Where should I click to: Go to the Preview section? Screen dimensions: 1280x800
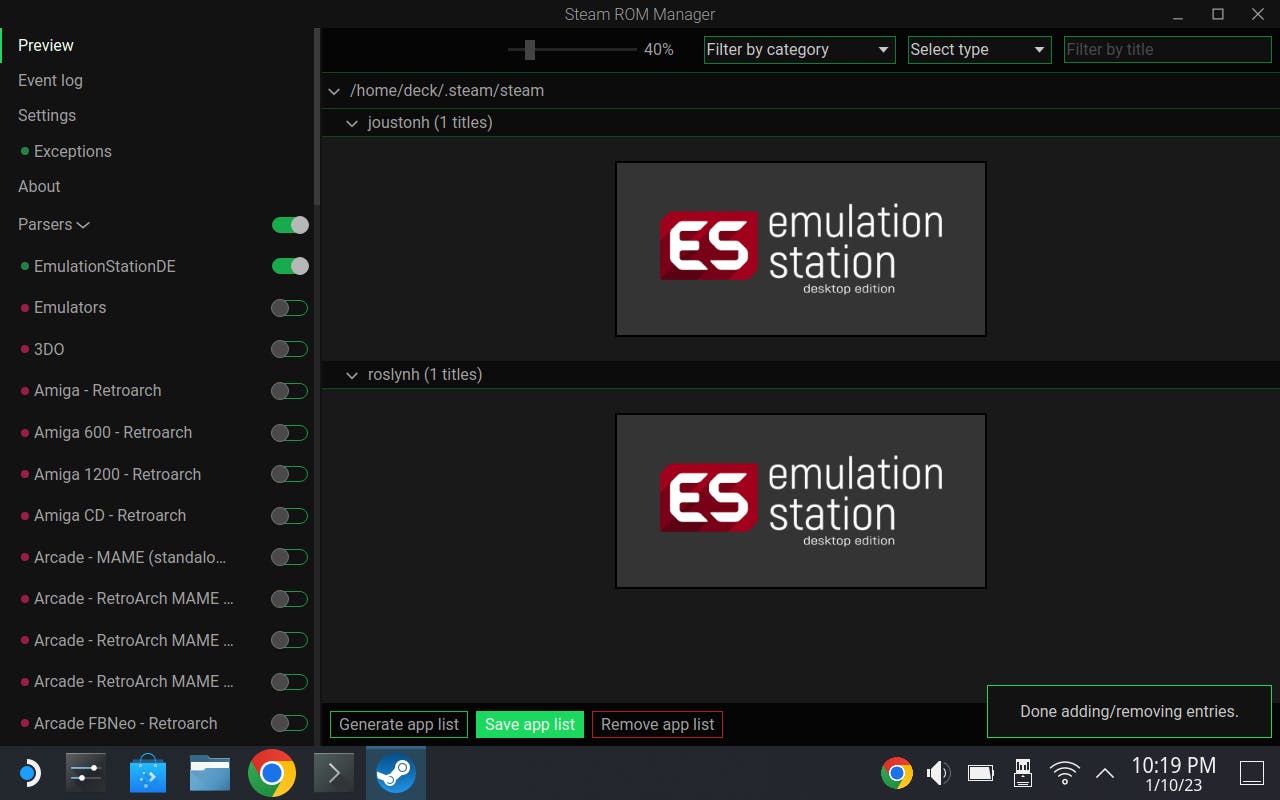coord(46,45)
